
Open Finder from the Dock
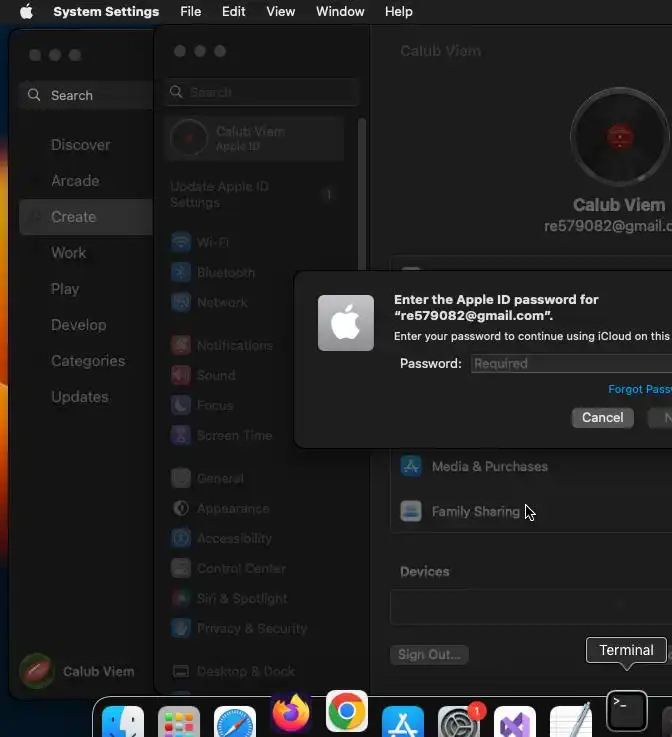click(123, 721)
